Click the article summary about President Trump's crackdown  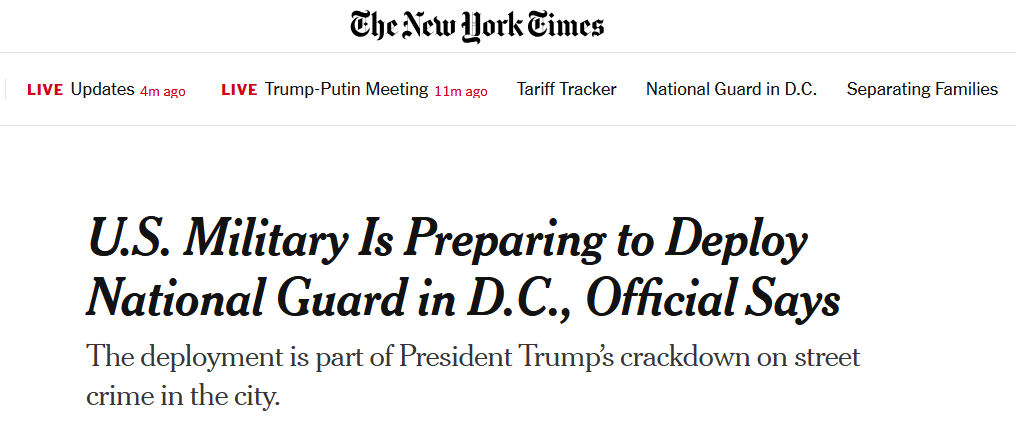(472, 357)
